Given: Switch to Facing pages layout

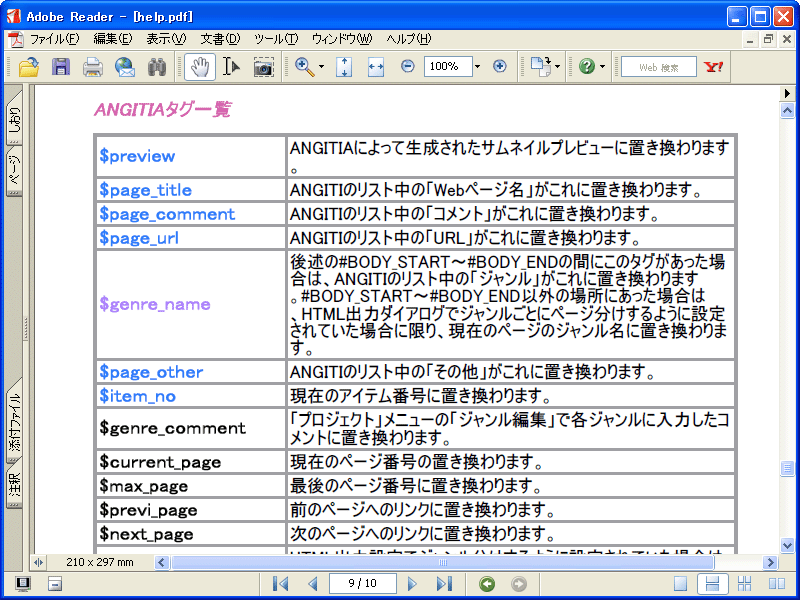Looking at the screenshot, I should [x=777, y=583].
